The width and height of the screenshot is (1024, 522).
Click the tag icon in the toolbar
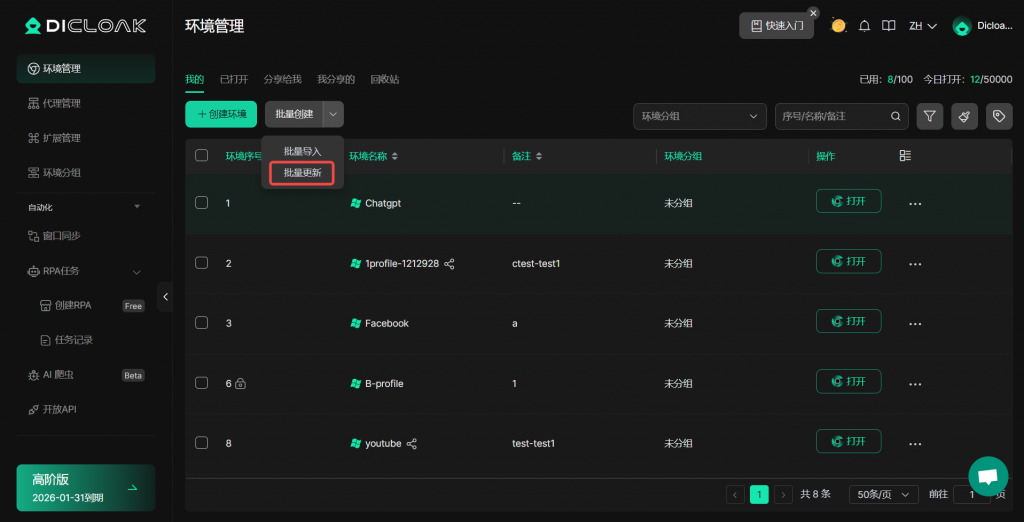[x=998, y=116]
